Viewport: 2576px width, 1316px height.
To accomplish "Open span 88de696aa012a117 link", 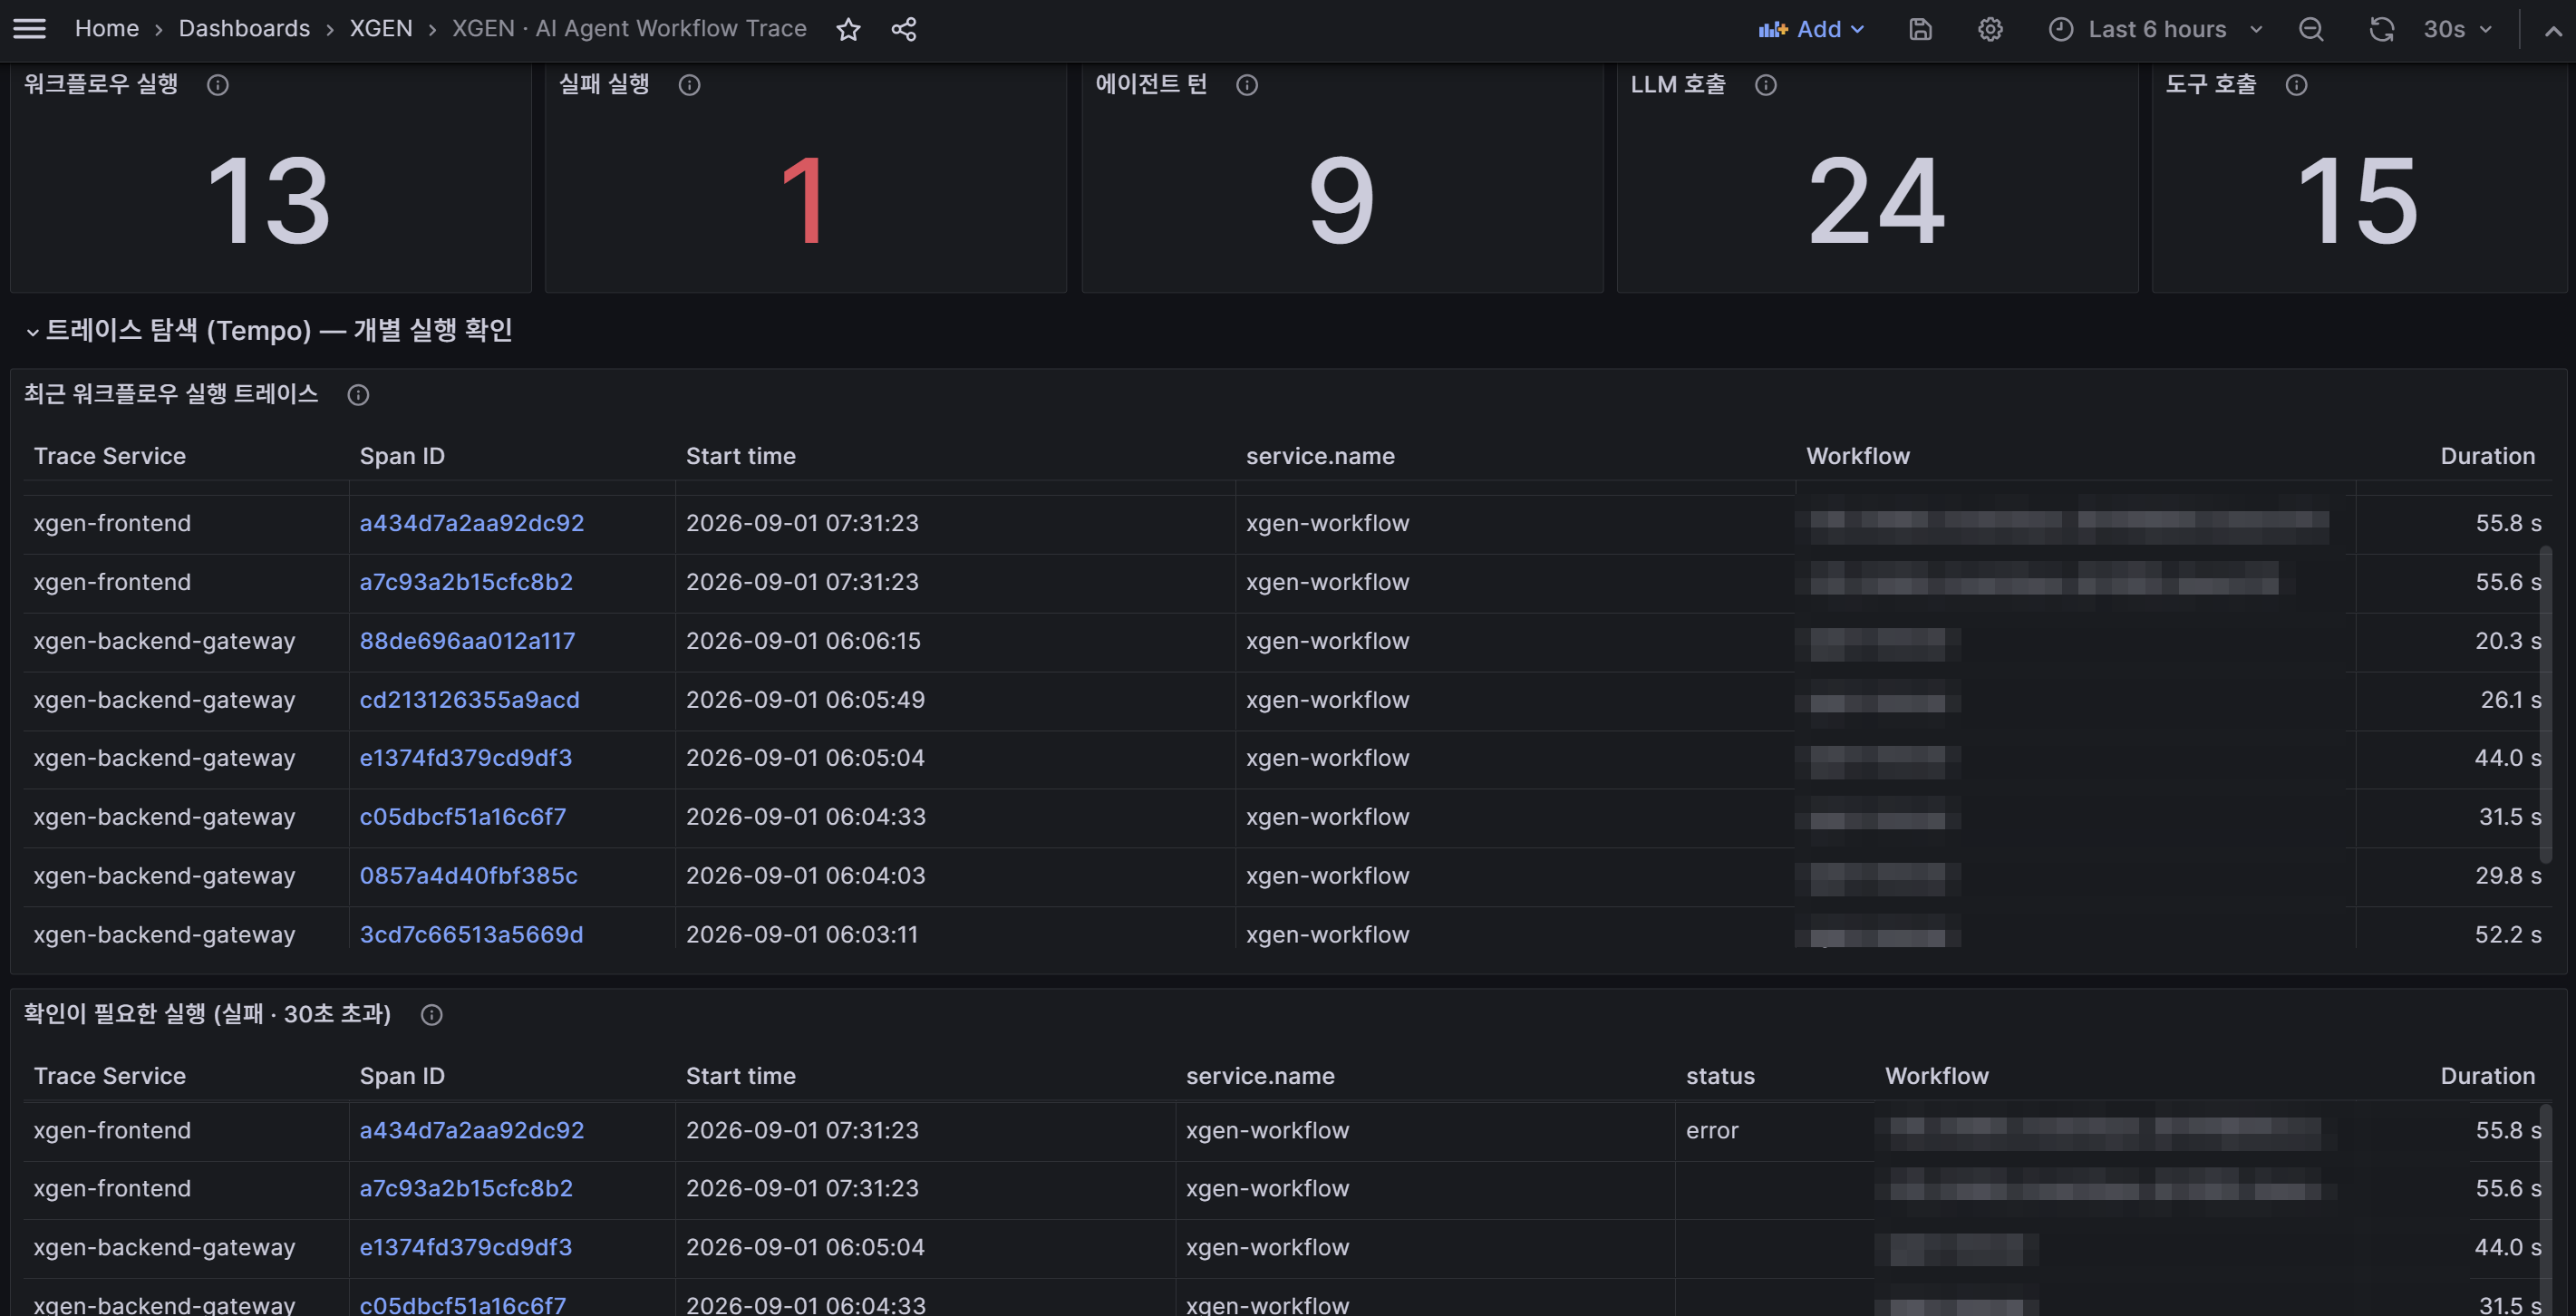I will (x=467, y=641).
